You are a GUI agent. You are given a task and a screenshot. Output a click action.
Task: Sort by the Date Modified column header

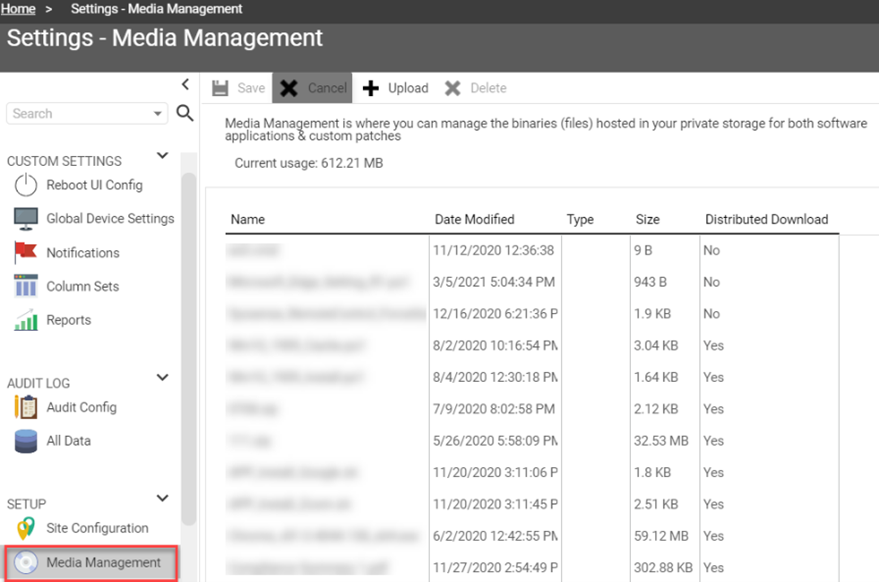tap(474, 219)
